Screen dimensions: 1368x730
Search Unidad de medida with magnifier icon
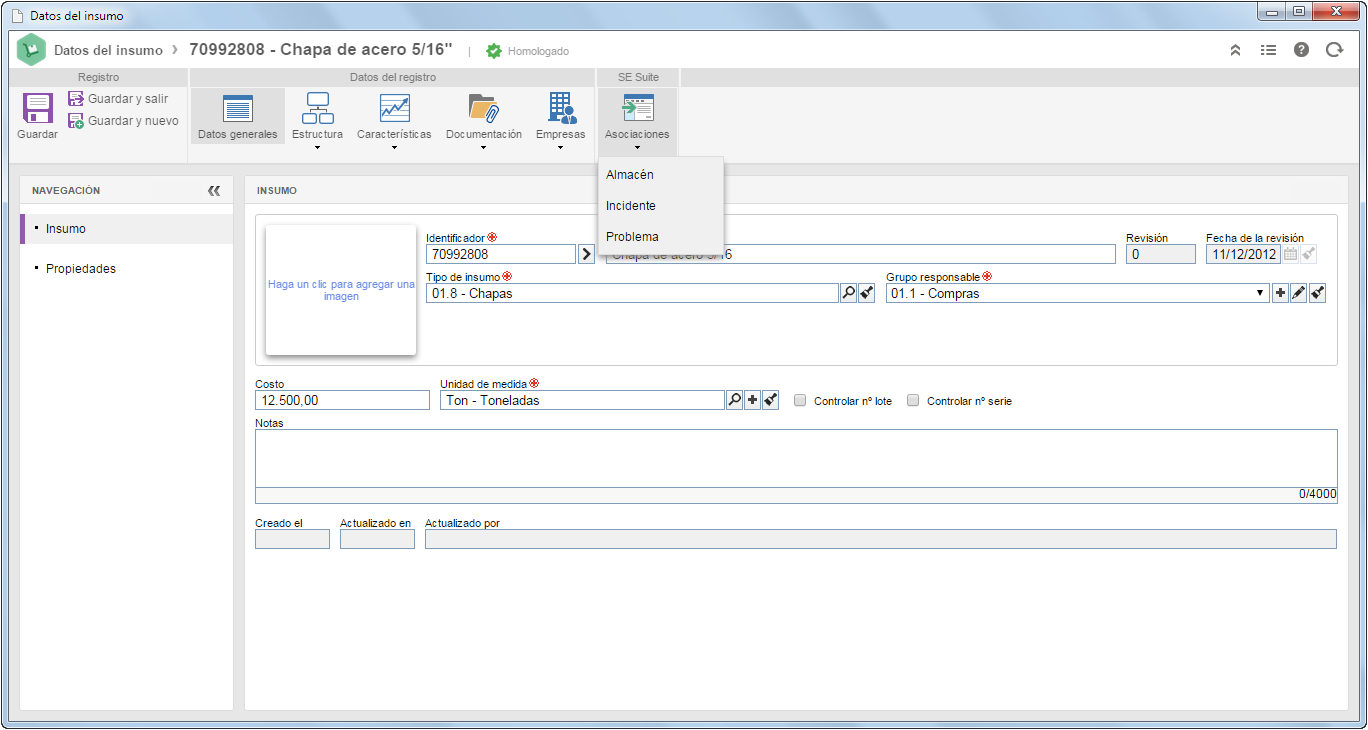[x=734, y=400]
